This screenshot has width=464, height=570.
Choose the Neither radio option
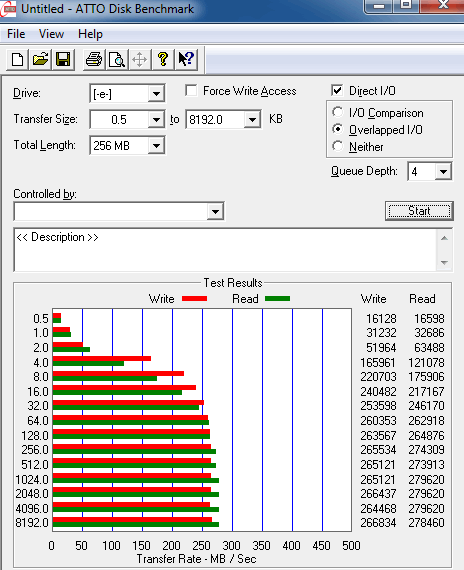(x=337, y=146)
